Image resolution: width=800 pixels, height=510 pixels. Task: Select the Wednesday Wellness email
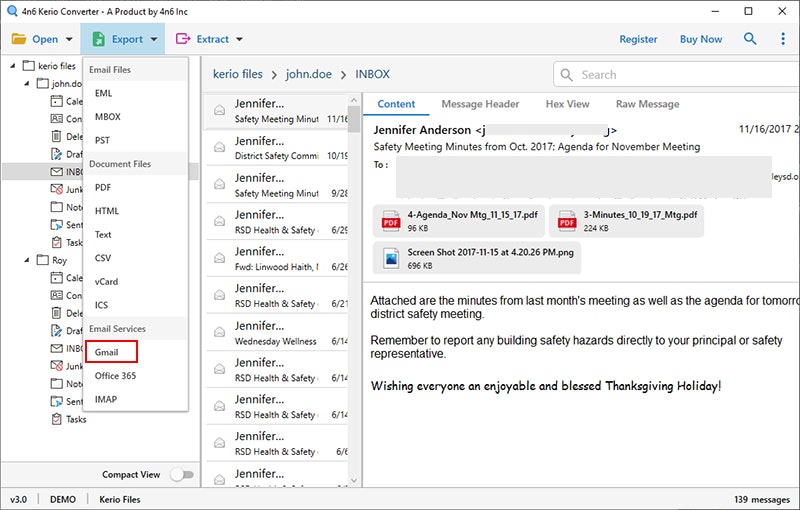click(277, 333)
